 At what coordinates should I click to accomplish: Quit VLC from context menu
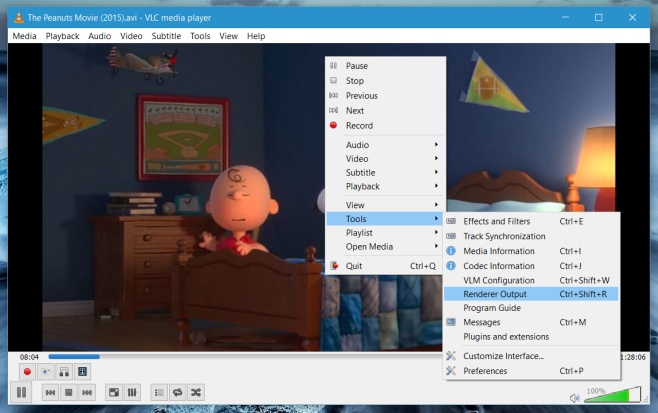tap(385, 266)
